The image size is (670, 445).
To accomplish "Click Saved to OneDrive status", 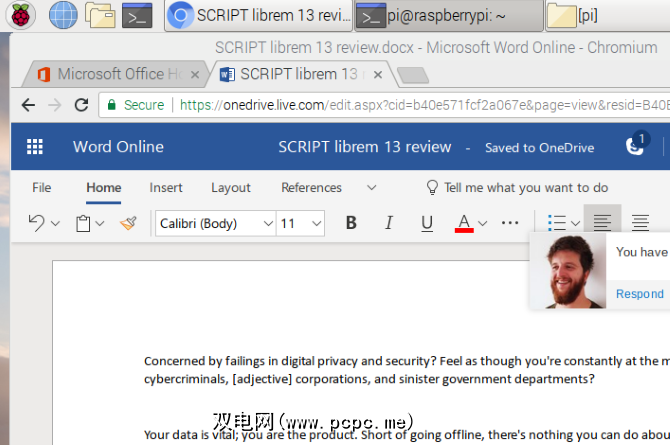I will [539, 147].
